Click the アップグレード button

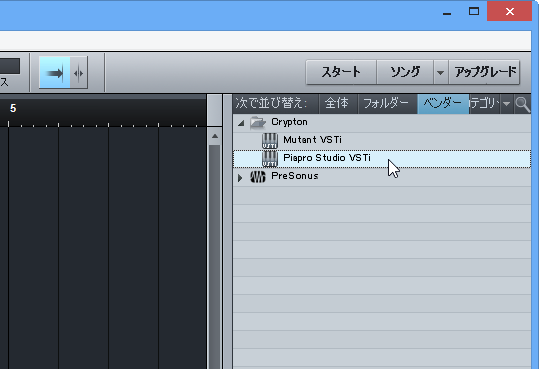click(484, 72)
